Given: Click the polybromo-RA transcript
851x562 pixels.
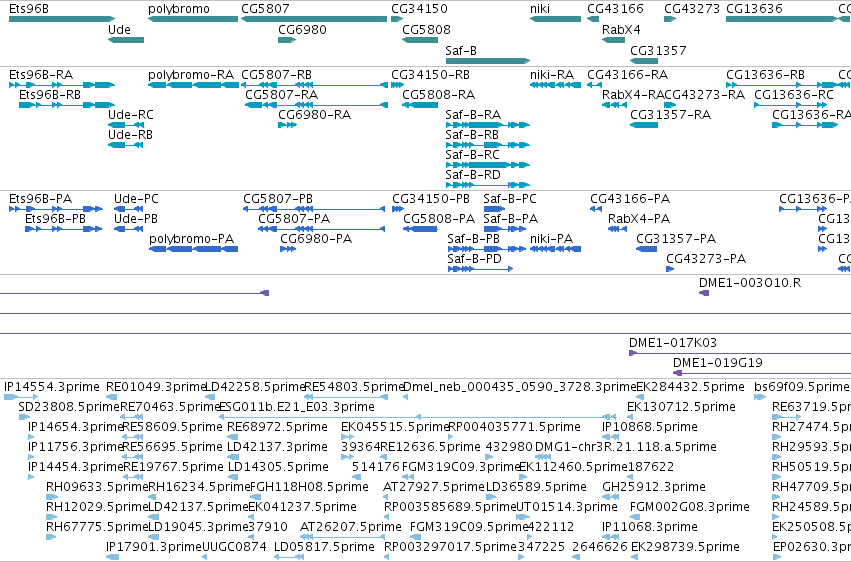Looking at the screenshot, I should [193, 85].
